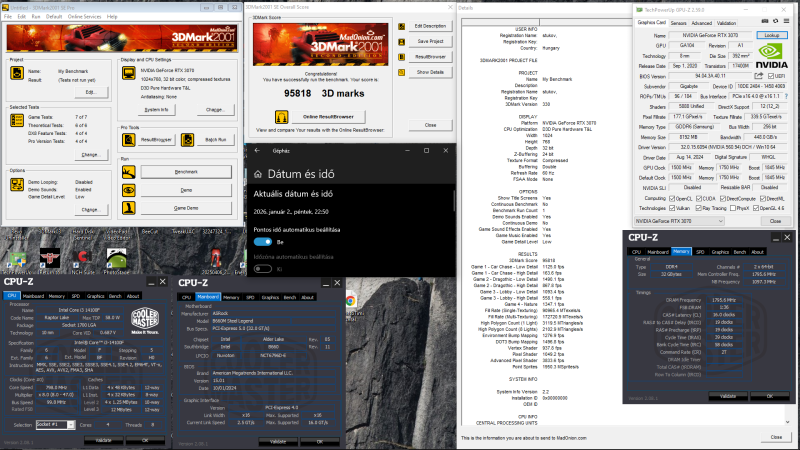
Task: Click the Options icon in 3DMark2001
Action: 17,184
